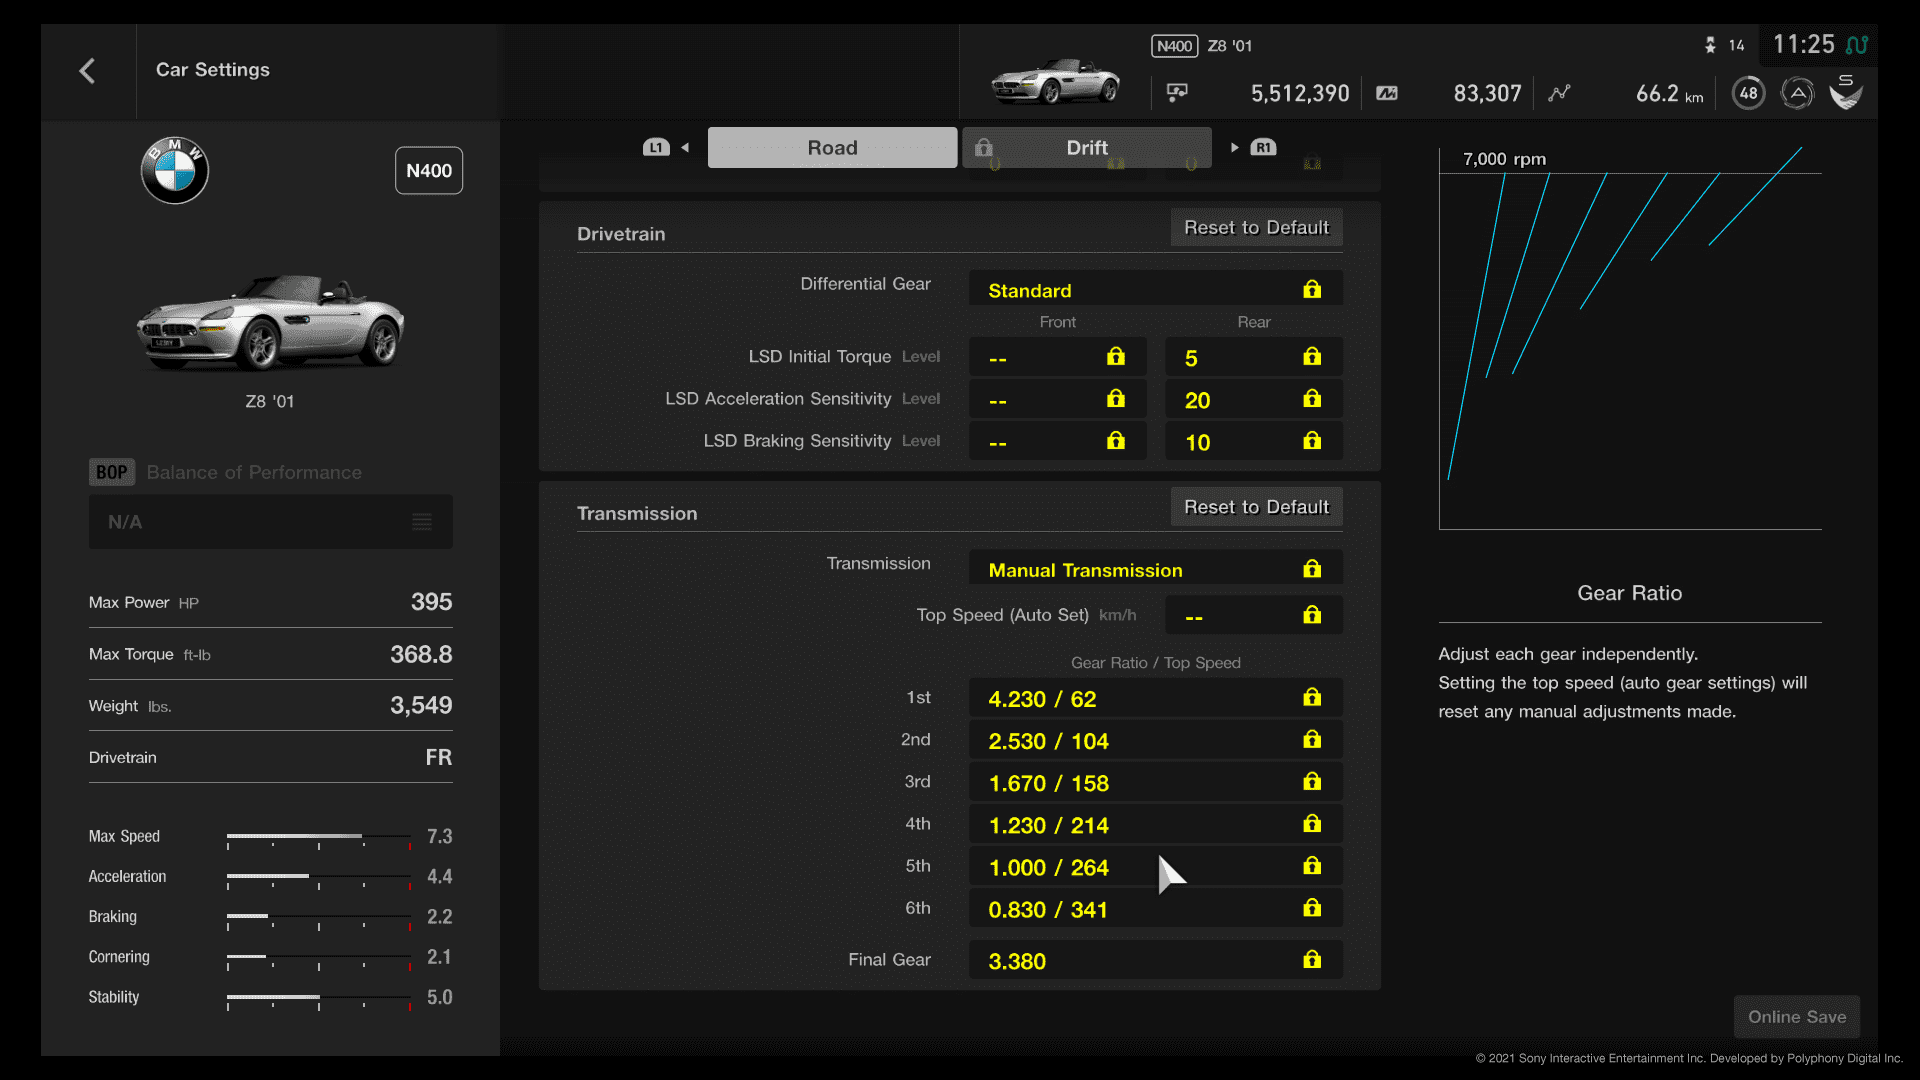
Task: Click the L1 previous sheet button icon
Action: pyautogui.click(x=656, y=148)
